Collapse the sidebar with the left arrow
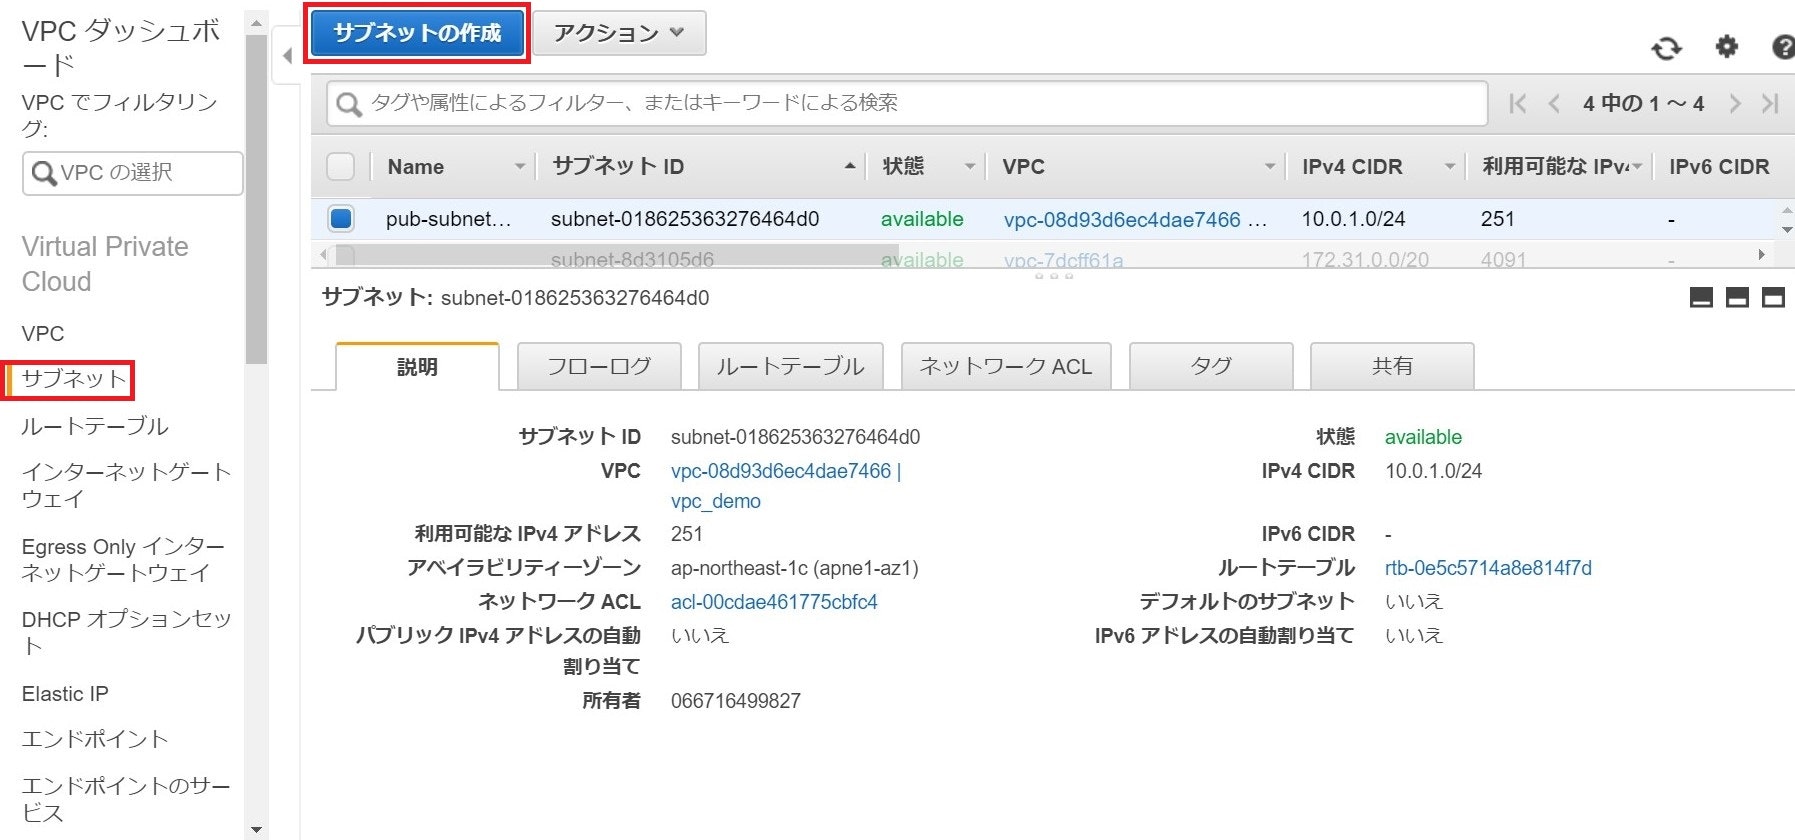 tap(287, 56)
